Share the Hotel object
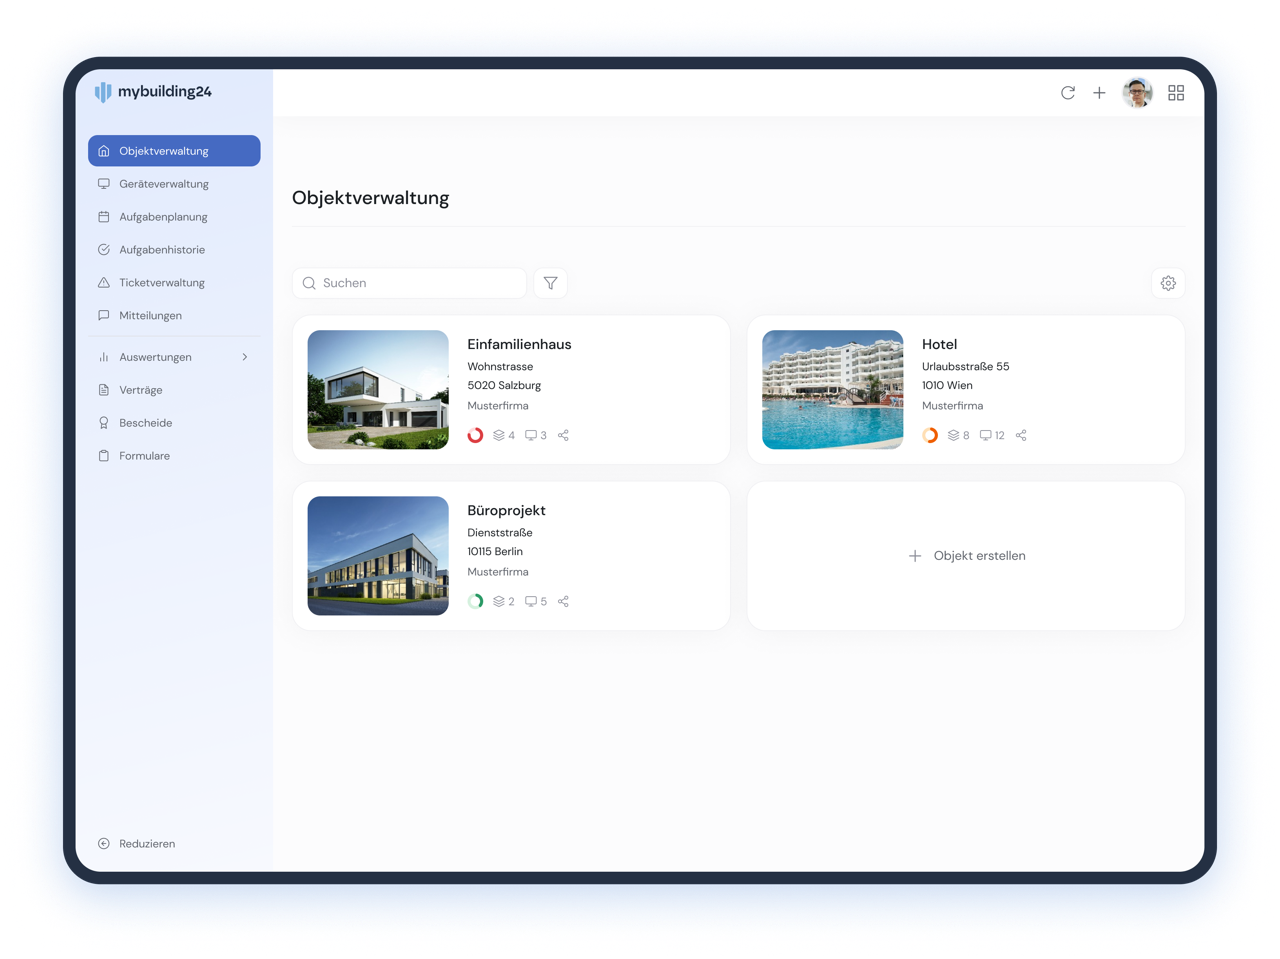Screen dimensions: 1280x959 coord(1021,435)
